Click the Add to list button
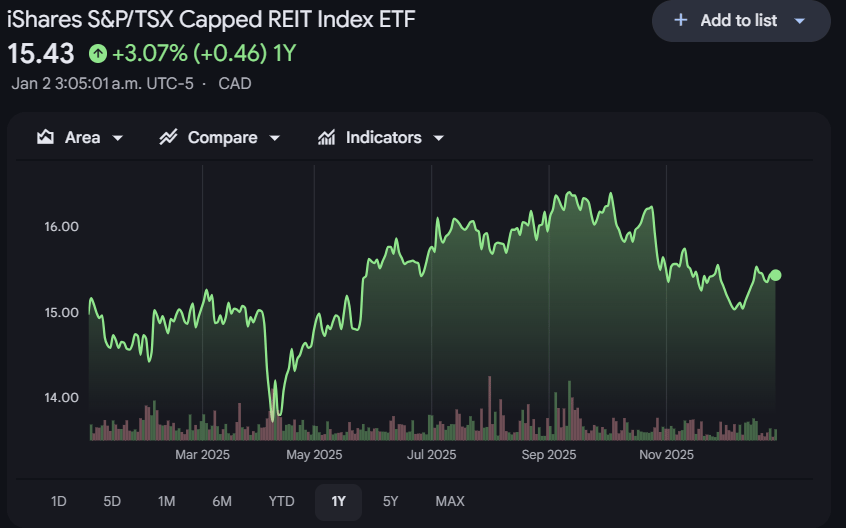This screenshot has height=528, width=846. point(741,21)
